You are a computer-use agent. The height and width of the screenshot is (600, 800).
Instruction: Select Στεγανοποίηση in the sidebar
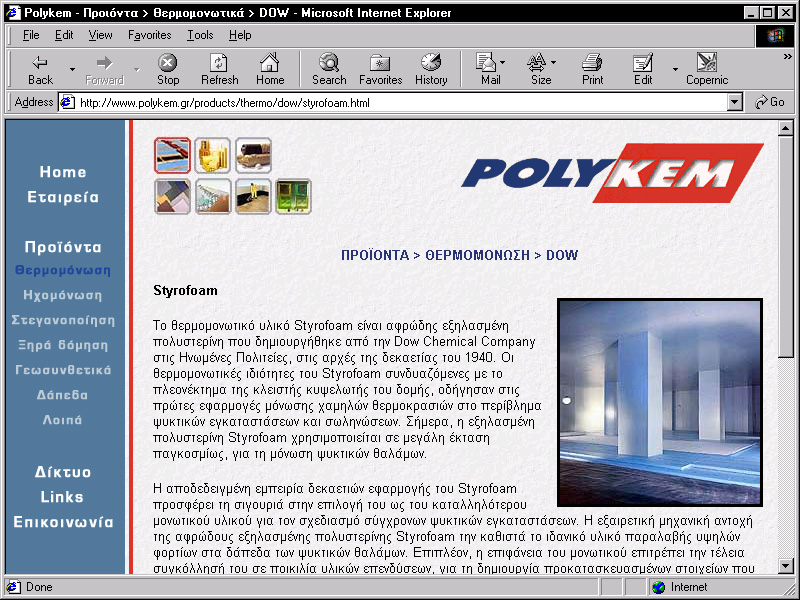click(63, 320)
